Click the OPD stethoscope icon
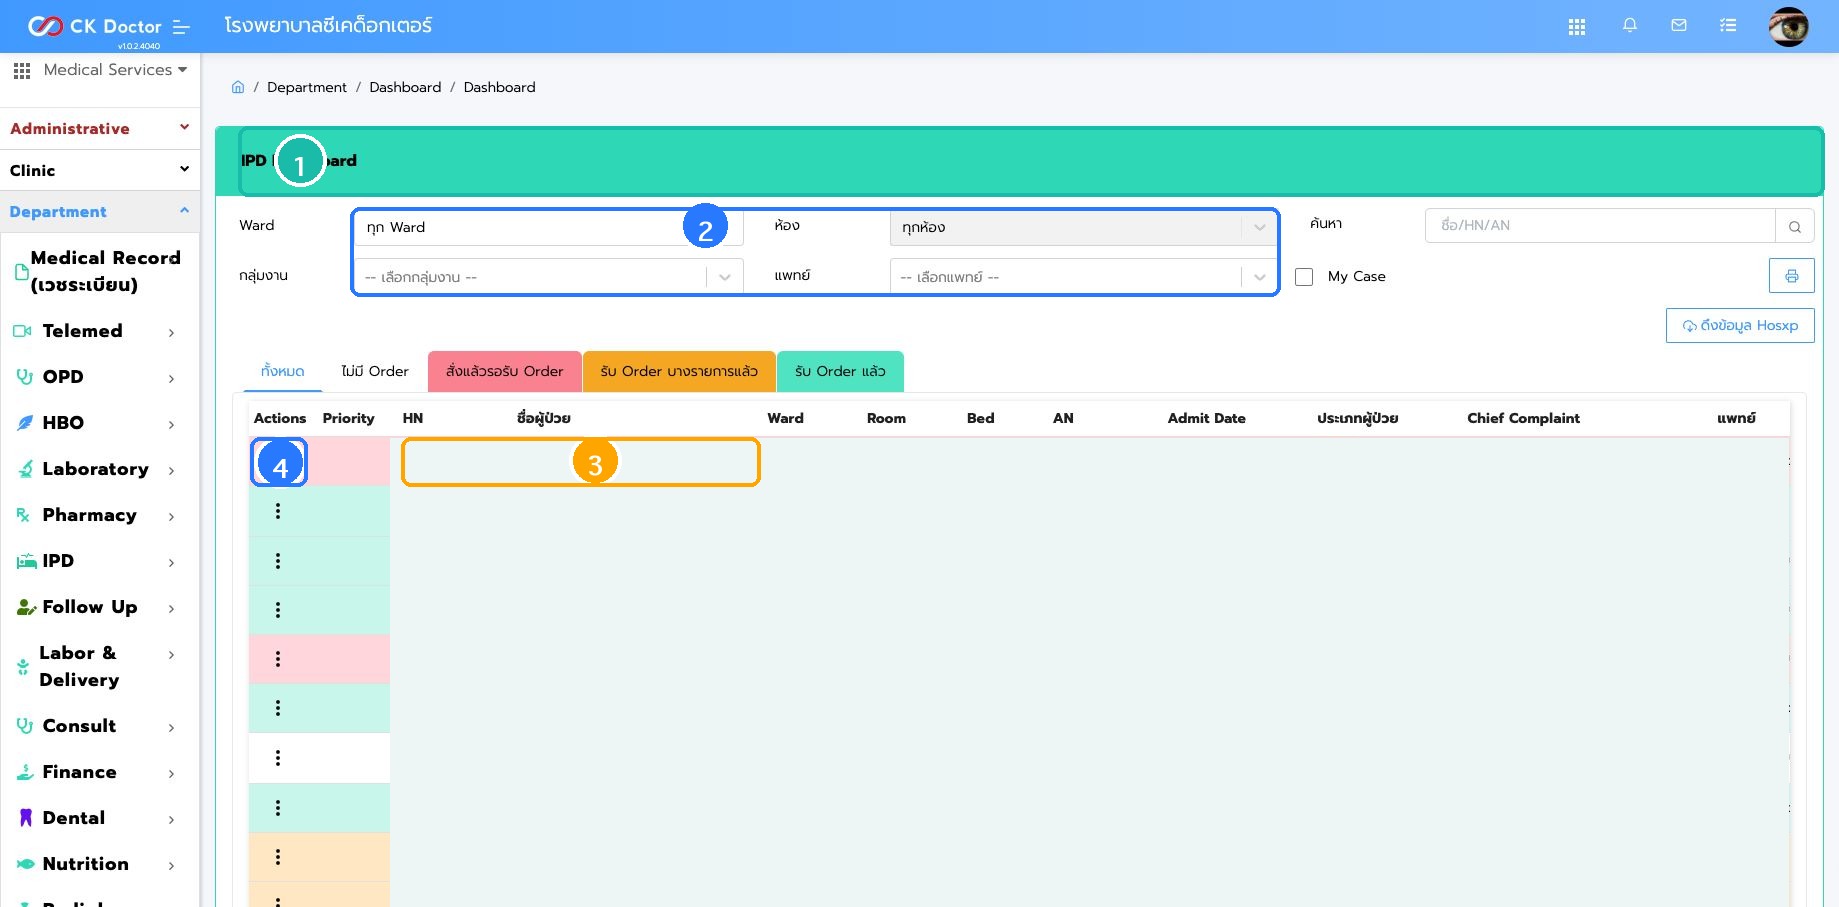Viewport: 1839px width, 907px height. 24,377
